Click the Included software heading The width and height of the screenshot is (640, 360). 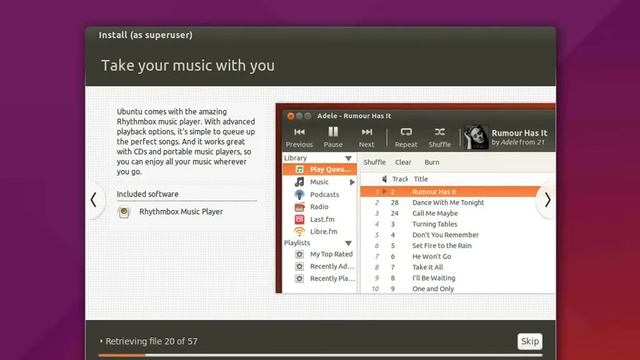[147, 194]
